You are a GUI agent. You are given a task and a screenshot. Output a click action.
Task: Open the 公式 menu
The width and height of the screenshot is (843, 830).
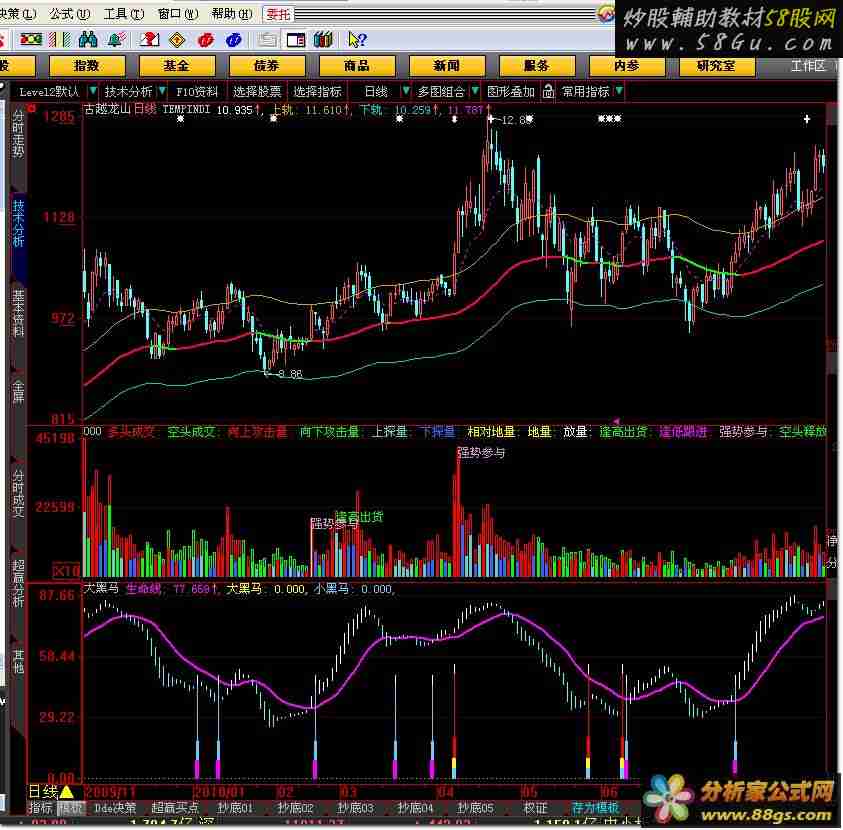(x=70, y=14)
